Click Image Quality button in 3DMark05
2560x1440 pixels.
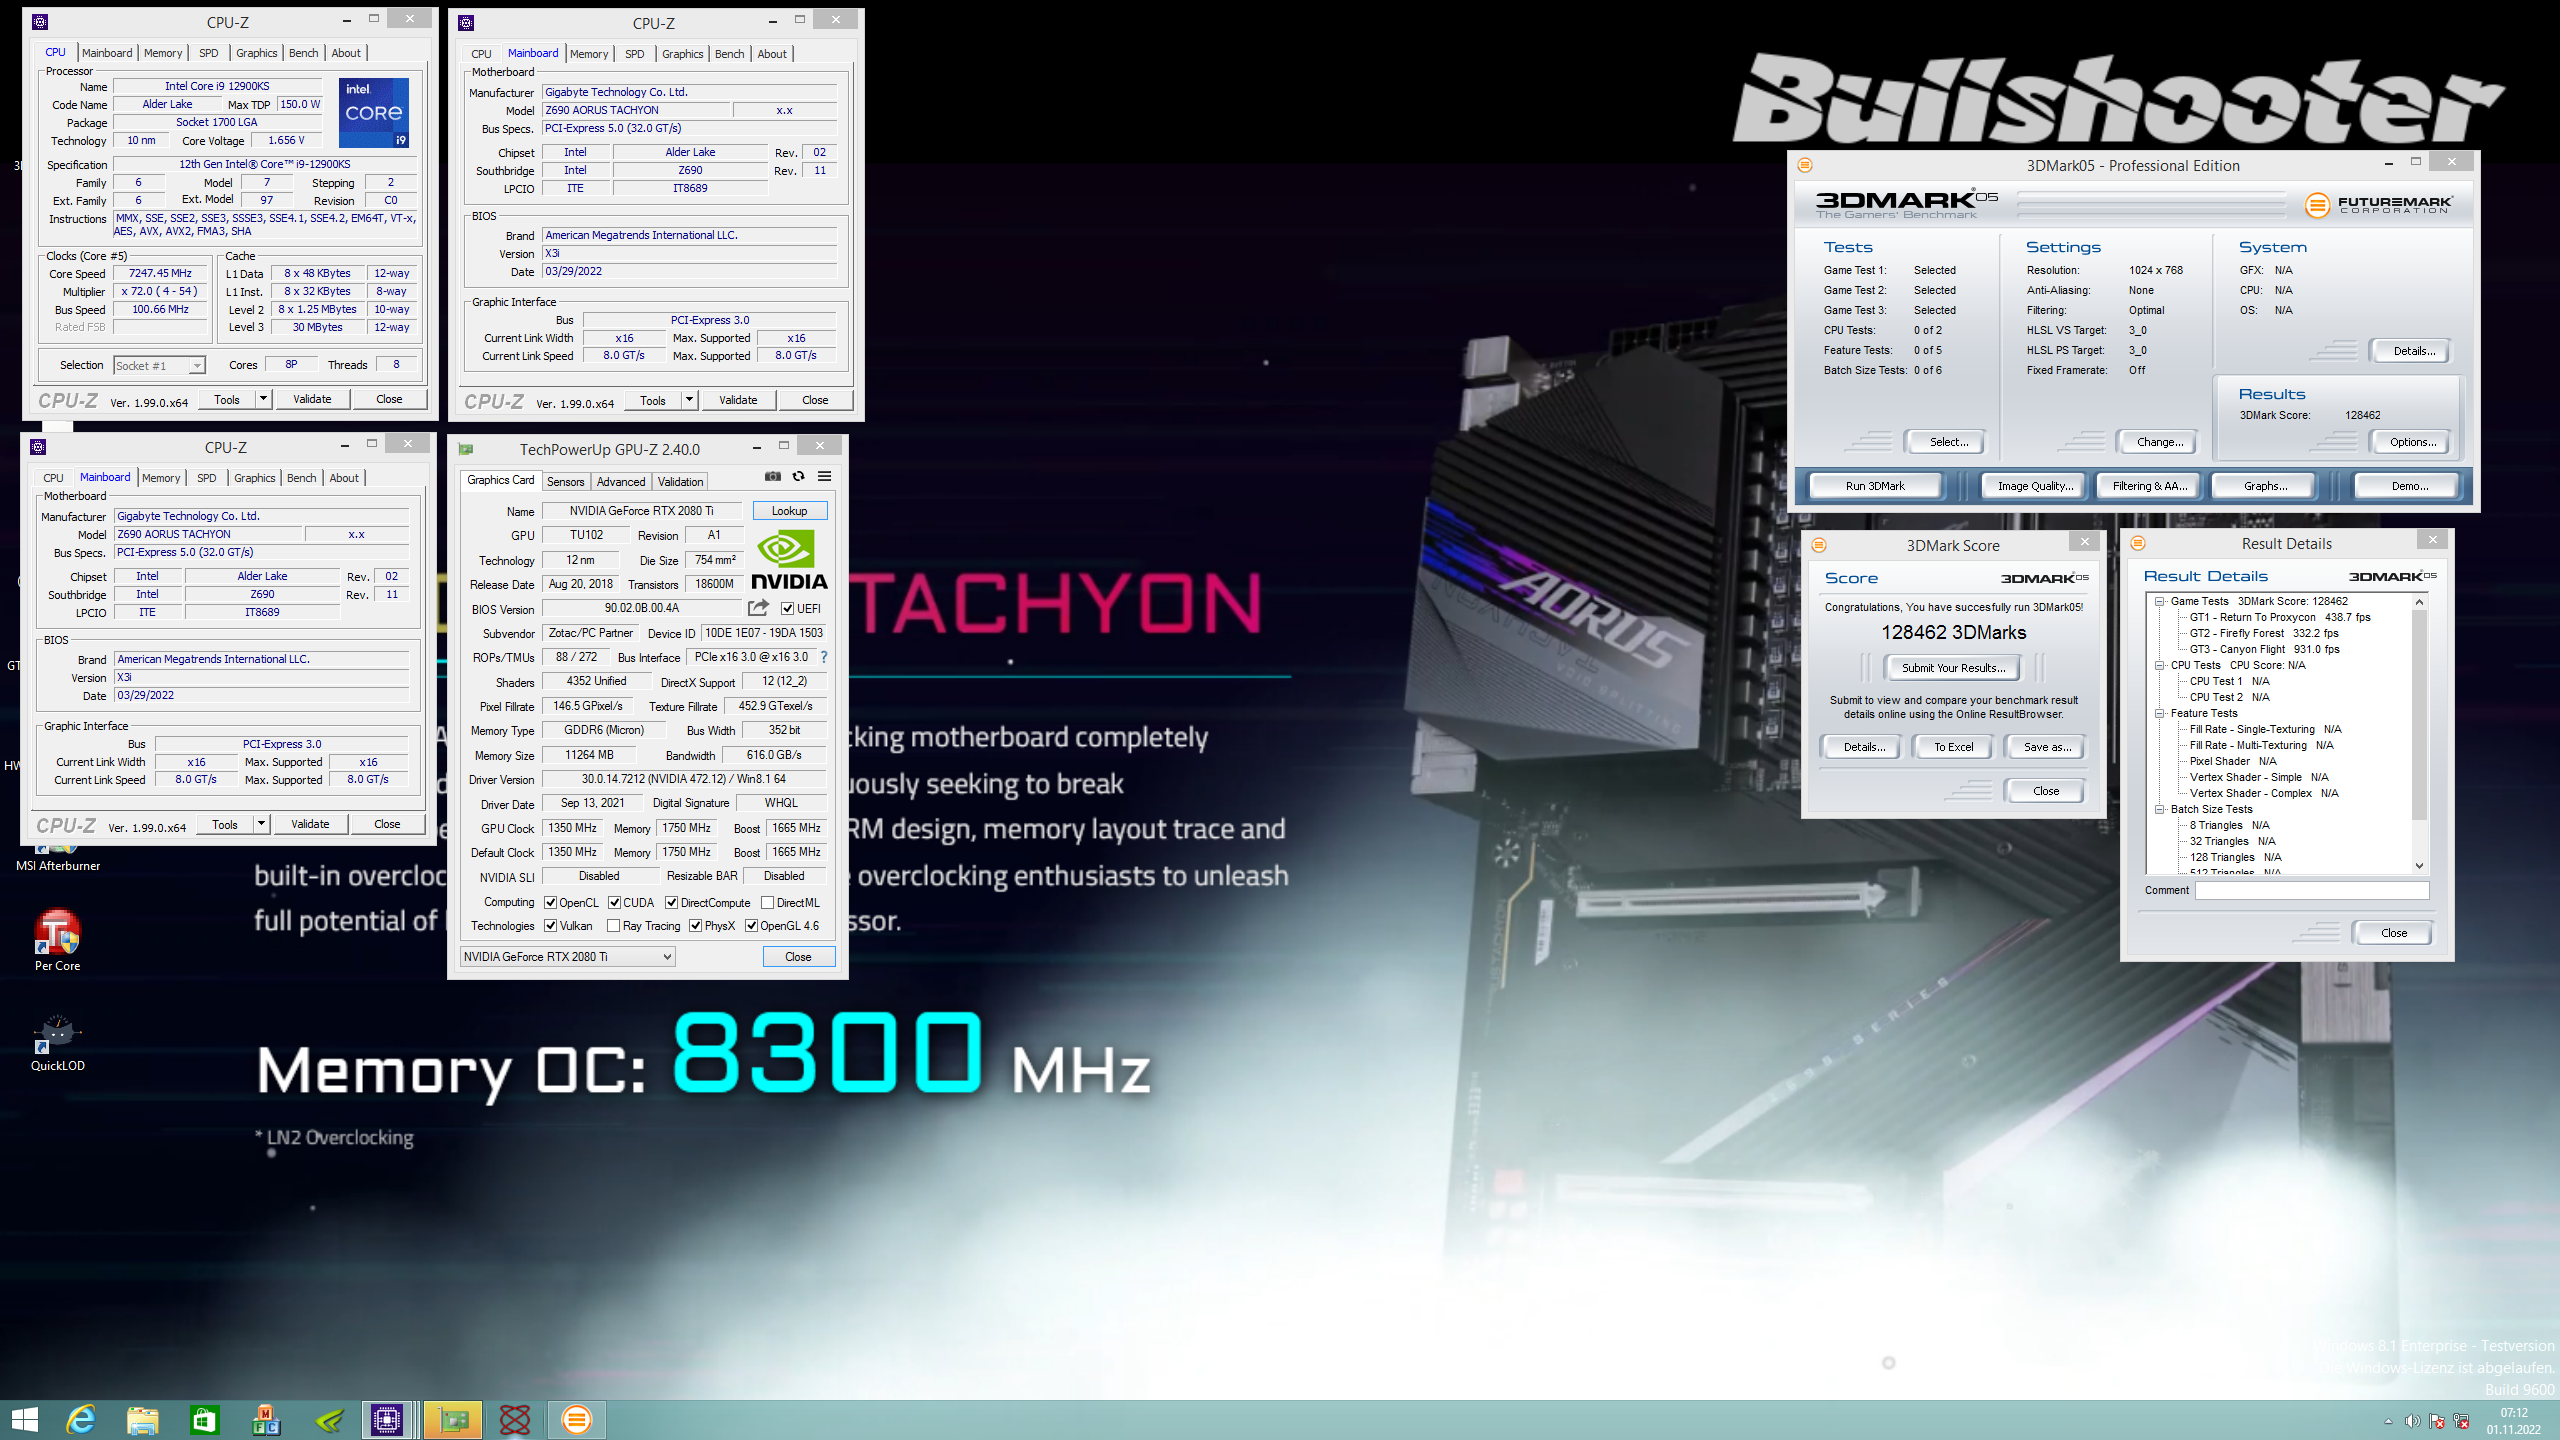coord(2035,486)
